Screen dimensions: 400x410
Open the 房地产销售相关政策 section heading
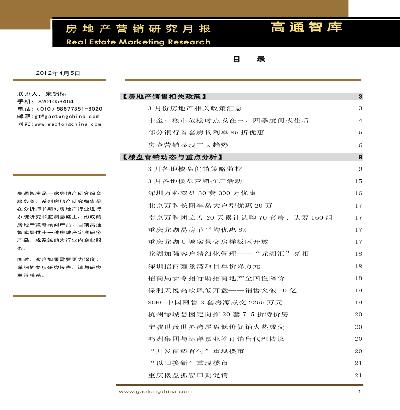pos(163,97)
